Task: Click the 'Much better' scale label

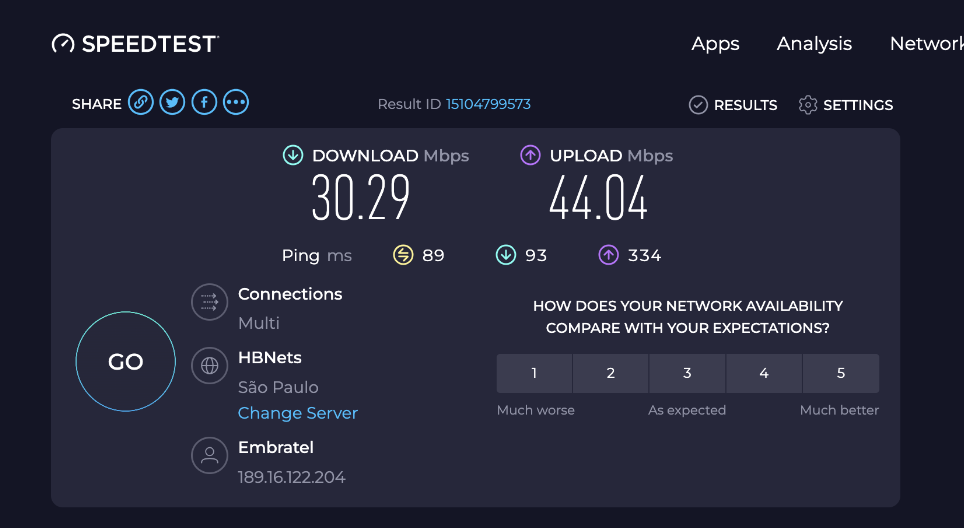Action: point(839,410)
